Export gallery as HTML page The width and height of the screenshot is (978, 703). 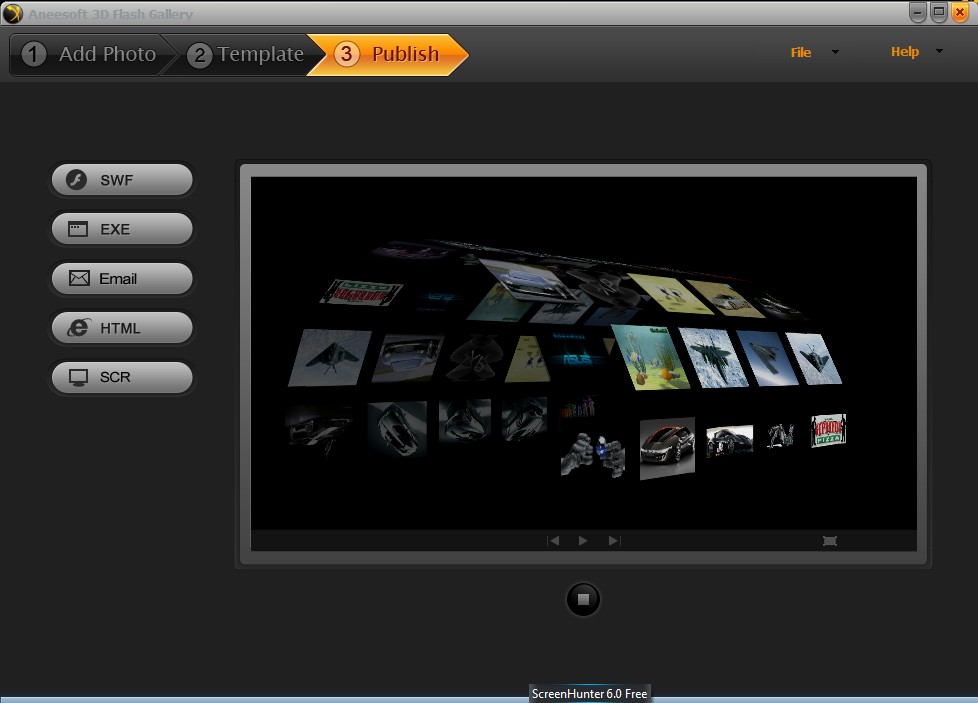[122, 327]
